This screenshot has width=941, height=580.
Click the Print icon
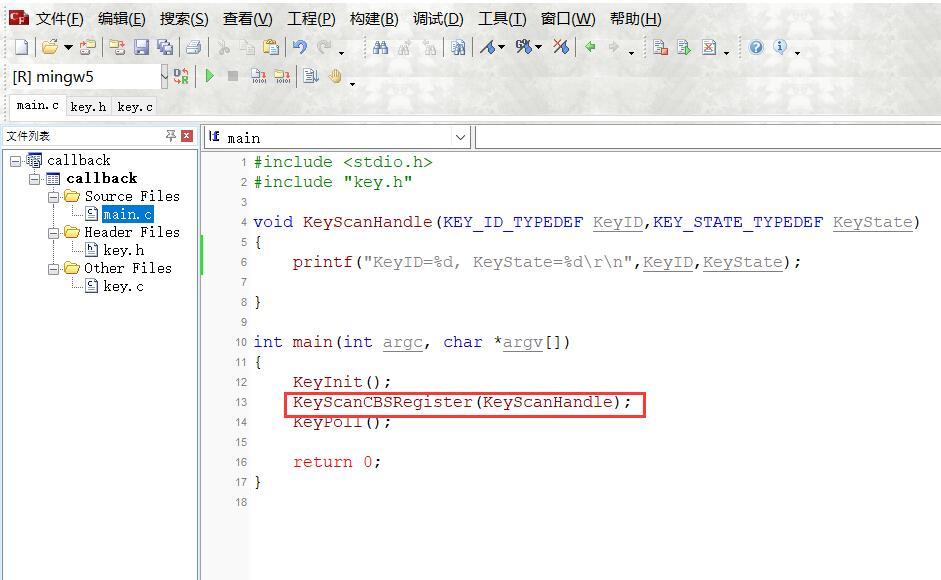(x=193, y=47)
